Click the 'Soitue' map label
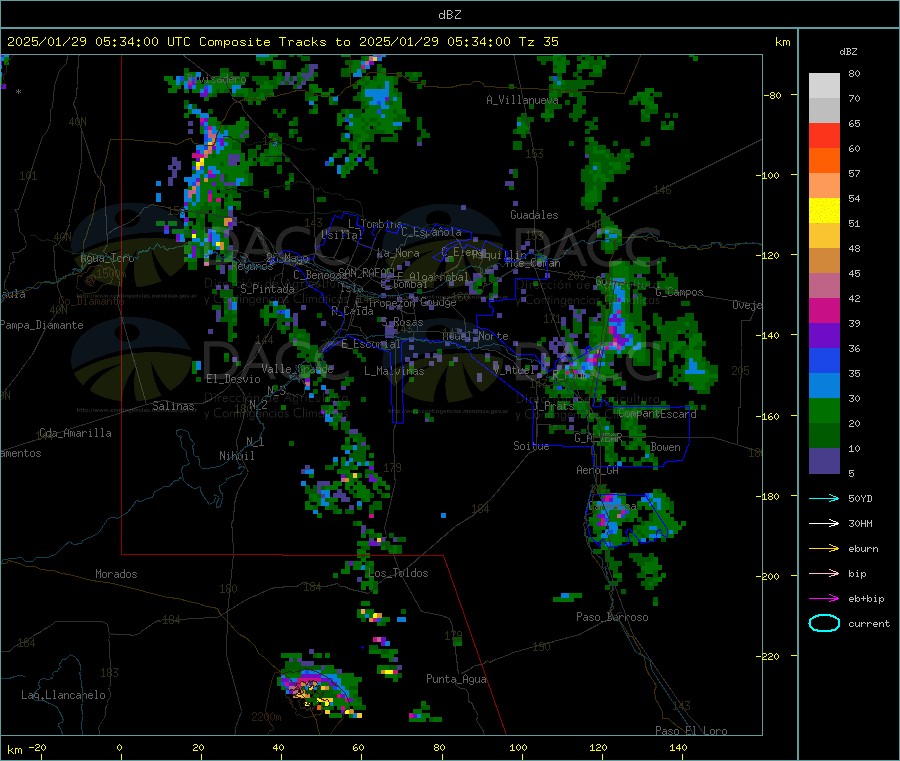The width and height of the screenshot is (900, 761). tap(531, 446)
